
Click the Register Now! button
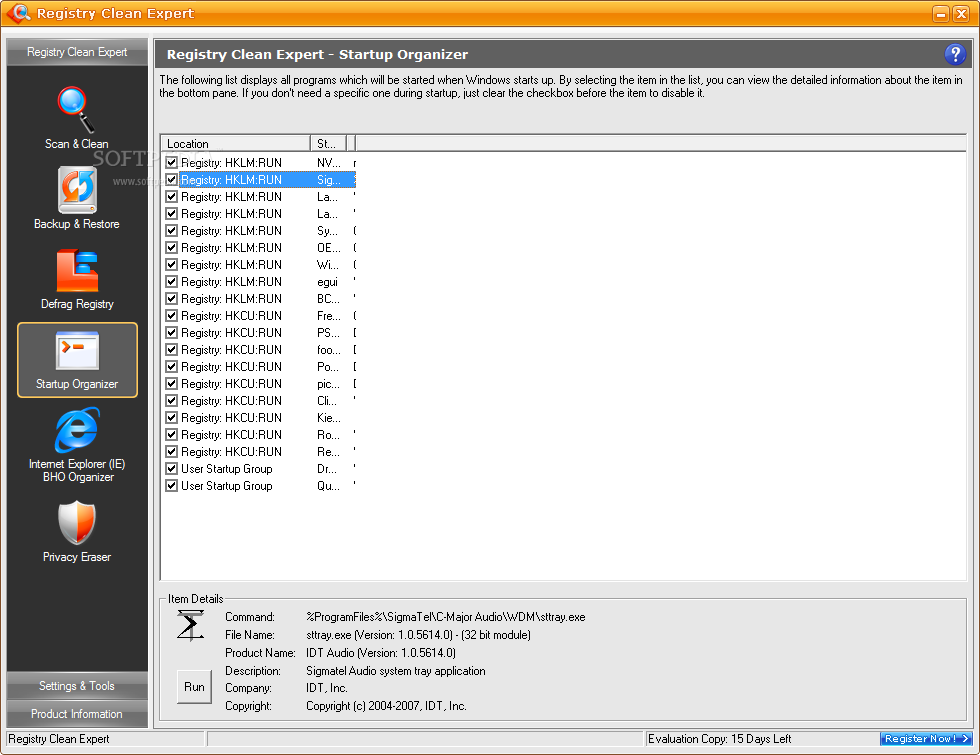point(926,739)
